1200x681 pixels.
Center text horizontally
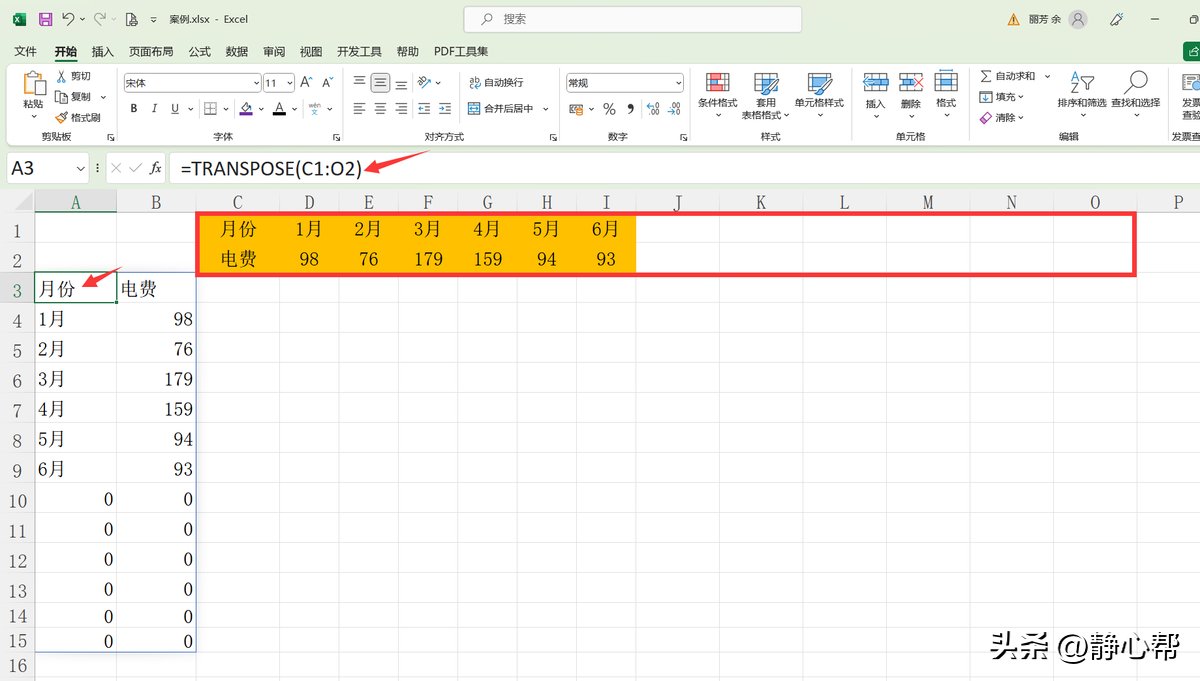click(x=380, y=109)
